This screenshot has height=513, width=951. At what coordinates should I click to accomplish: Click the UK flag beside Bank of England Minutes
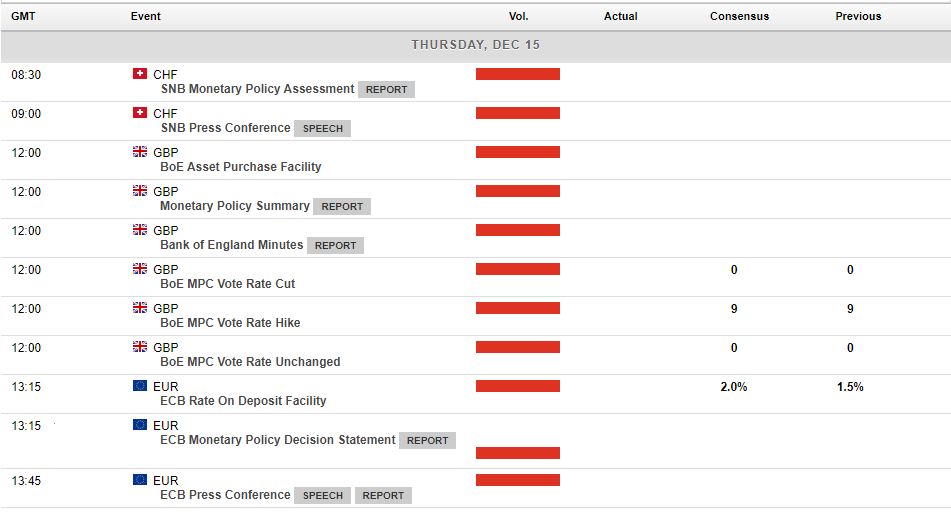(139, 230)
